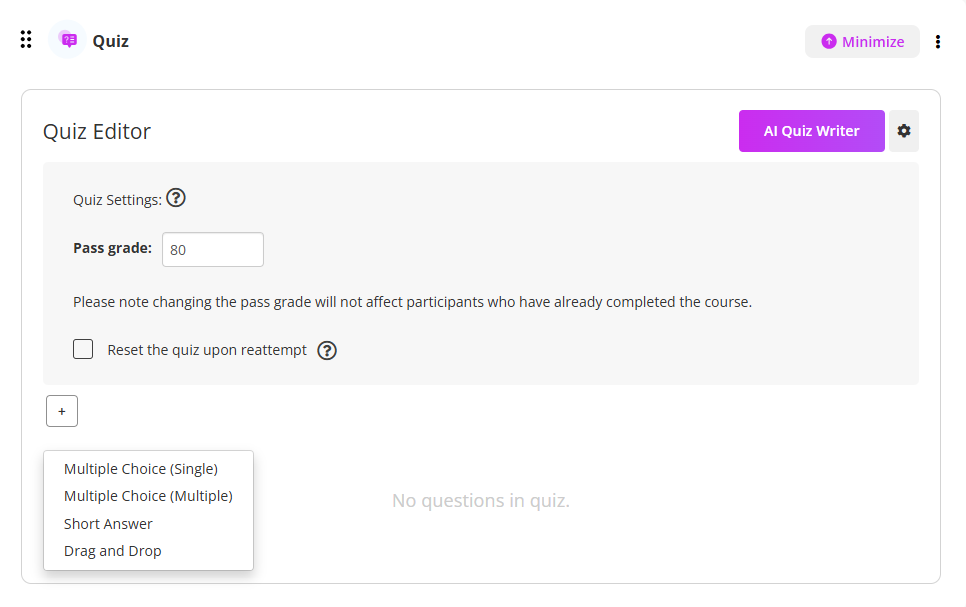Click the 'No questions in quiz' placeholder
Screen dimensions: 966x607
(480, 500)
